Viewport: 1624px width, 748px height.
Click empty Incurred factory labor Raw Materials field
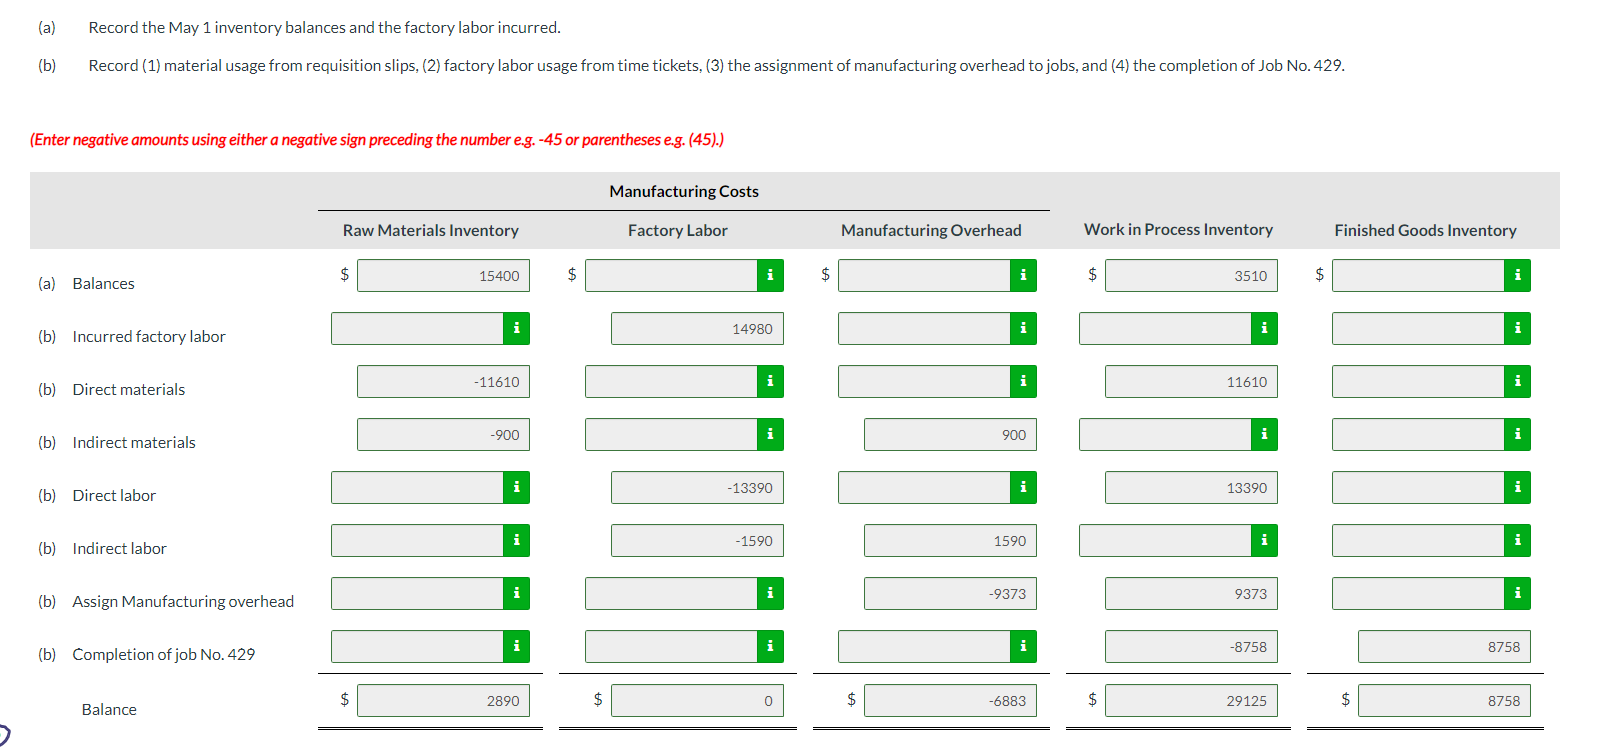click(x=417, y=328)
